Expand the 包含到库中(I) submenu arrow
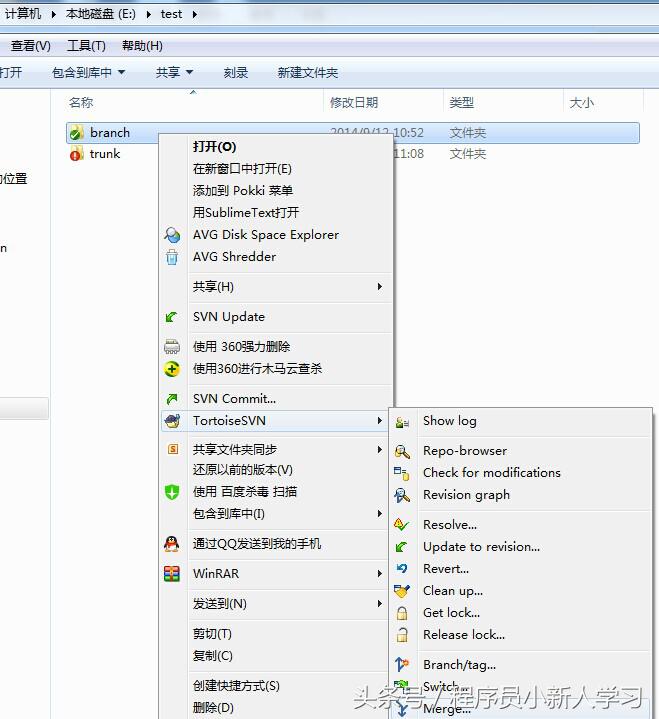 click(x=380, y=514)
